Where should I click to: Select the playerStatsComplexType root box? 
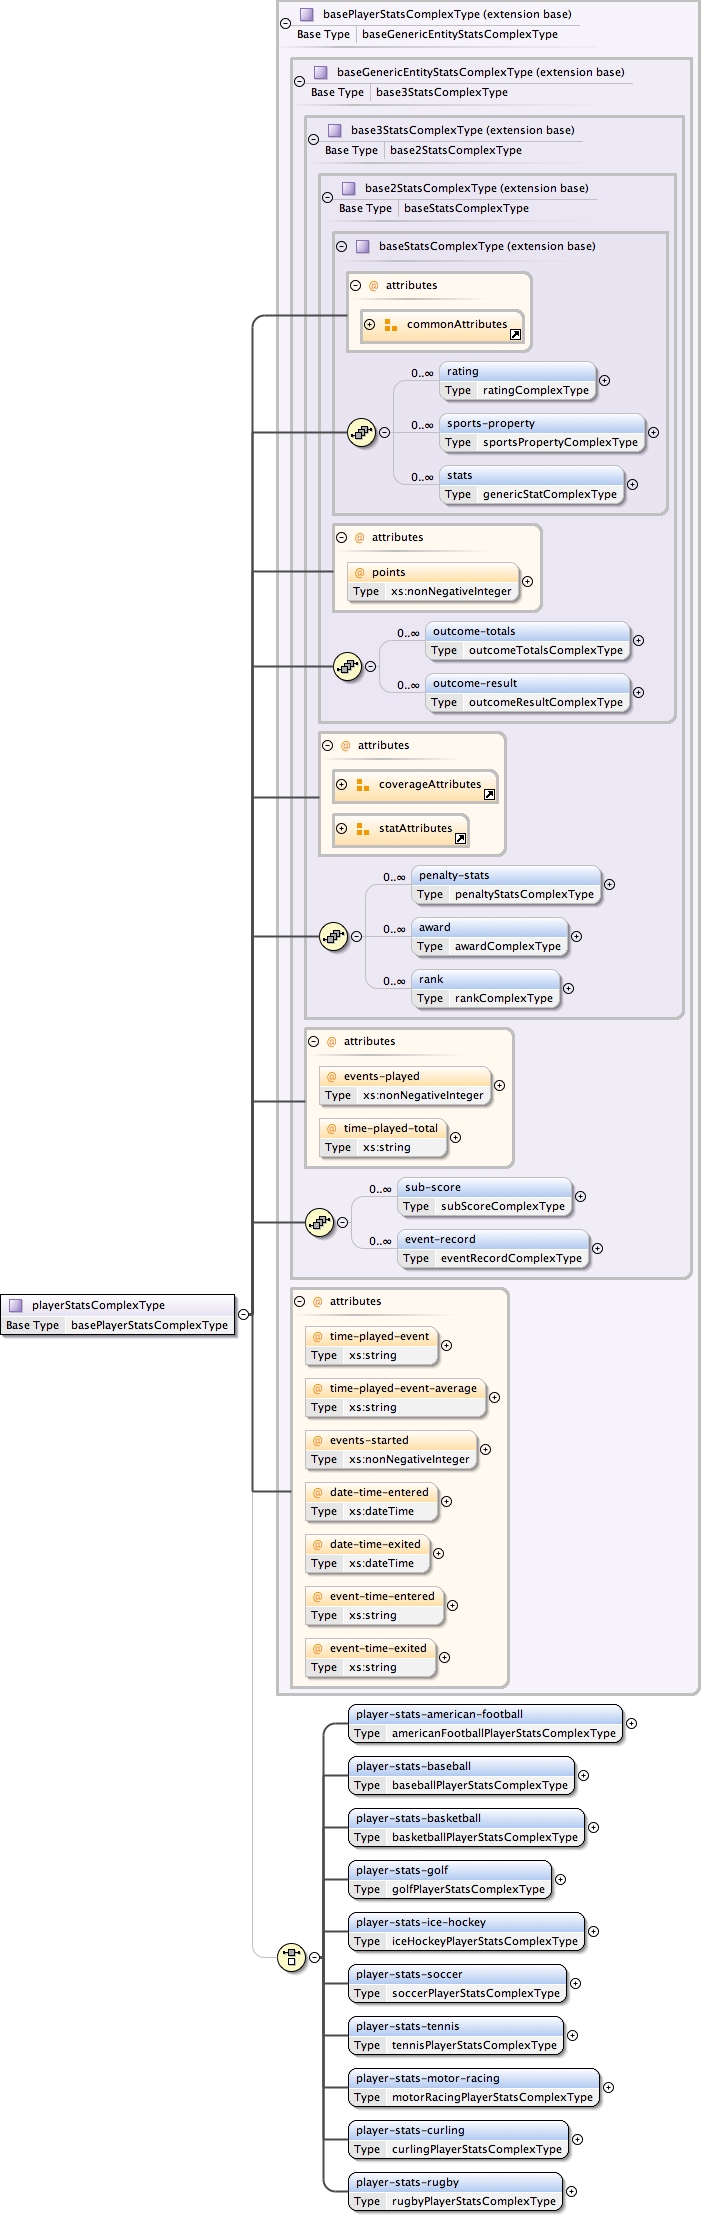tap(118, 1314)
